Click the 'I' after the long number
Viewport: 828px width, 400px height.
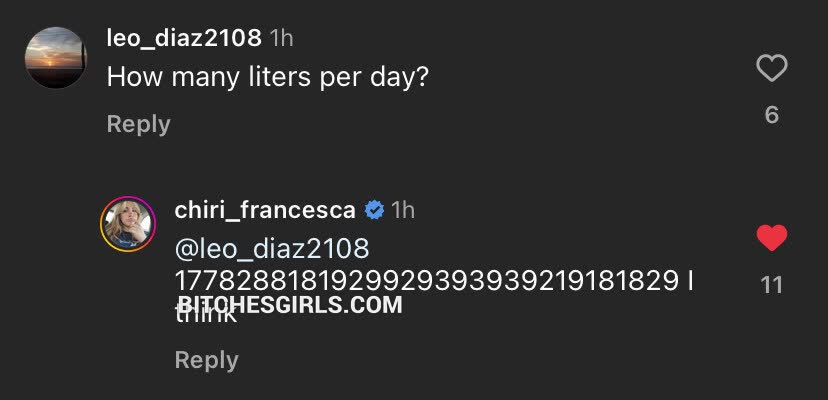click(x=690, y=281)
